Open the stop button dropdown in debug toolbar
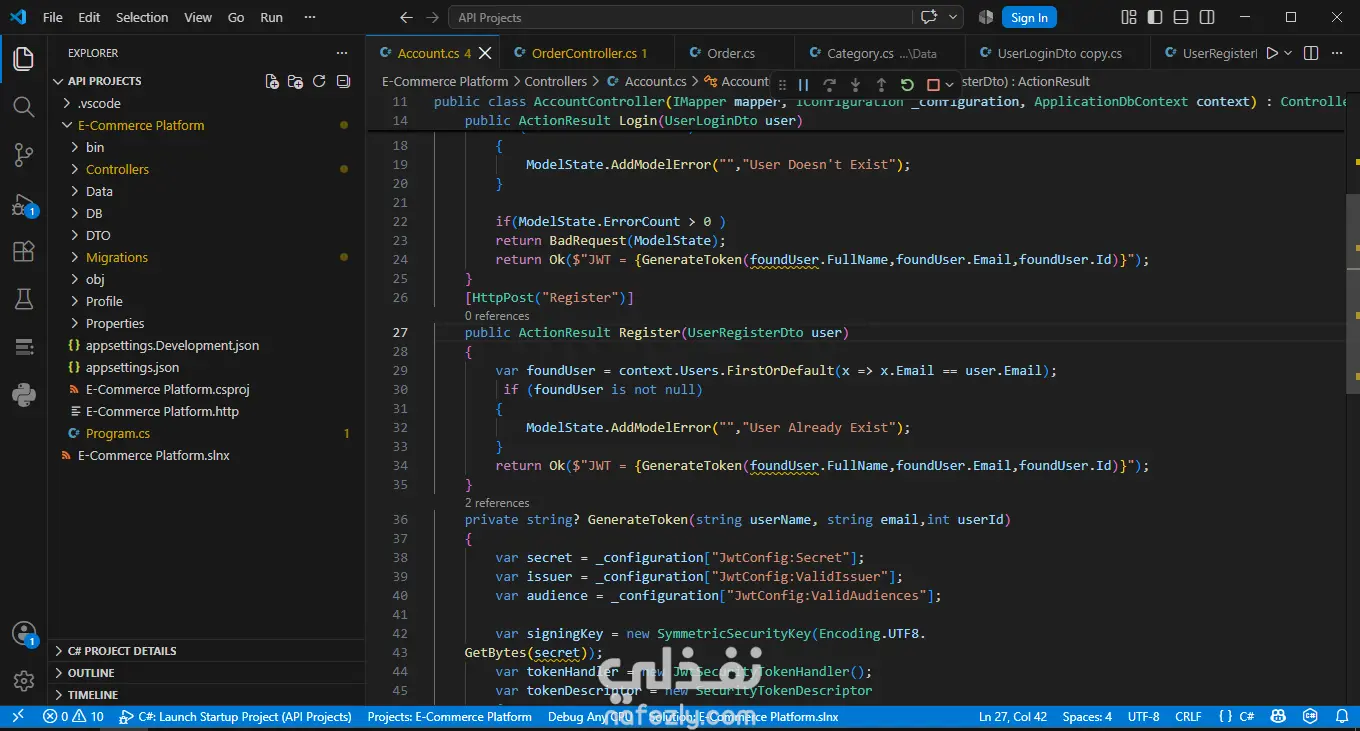Screen dimensions: 1360x731 tap(949, 85)
